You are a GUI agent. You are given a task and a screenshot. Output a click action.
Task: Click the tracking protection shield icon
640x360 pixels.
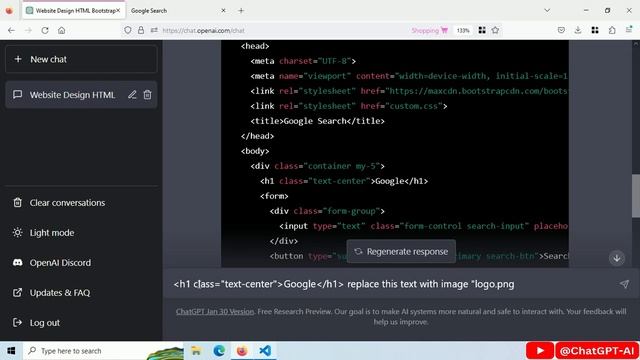[128, 30]
